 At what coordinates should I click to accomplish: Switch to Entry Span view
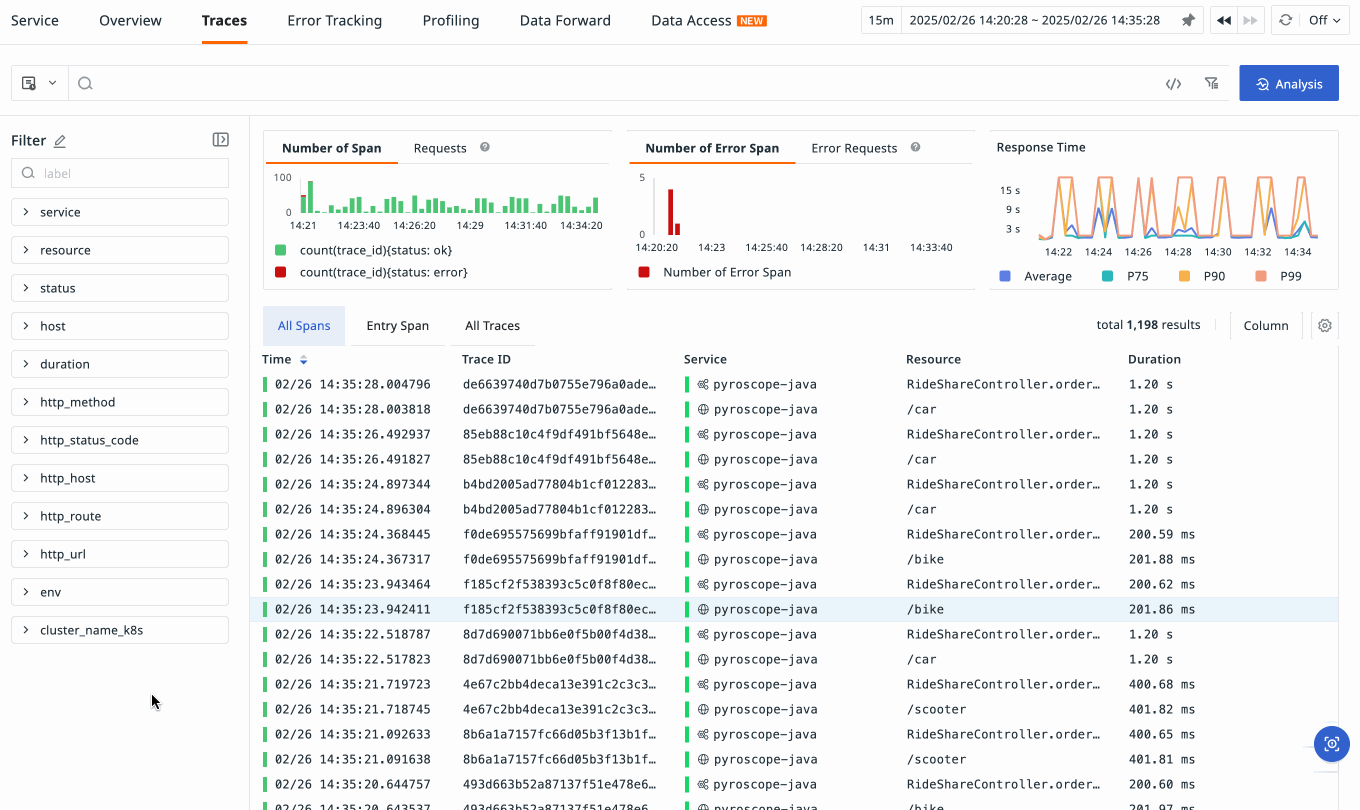coord(397,326)
